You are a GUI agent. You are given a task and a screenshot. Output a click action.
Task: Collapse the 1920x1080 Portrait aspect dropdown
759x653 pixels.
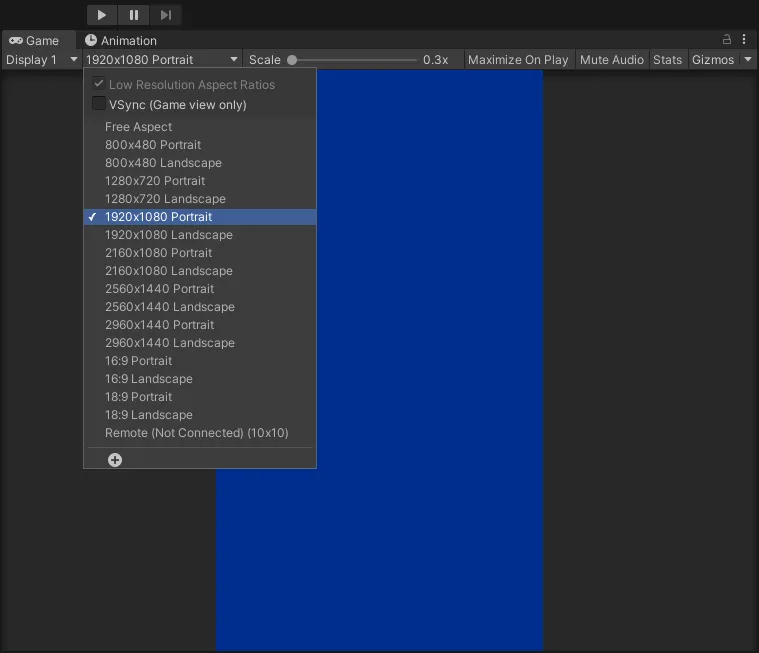[162, 60]
